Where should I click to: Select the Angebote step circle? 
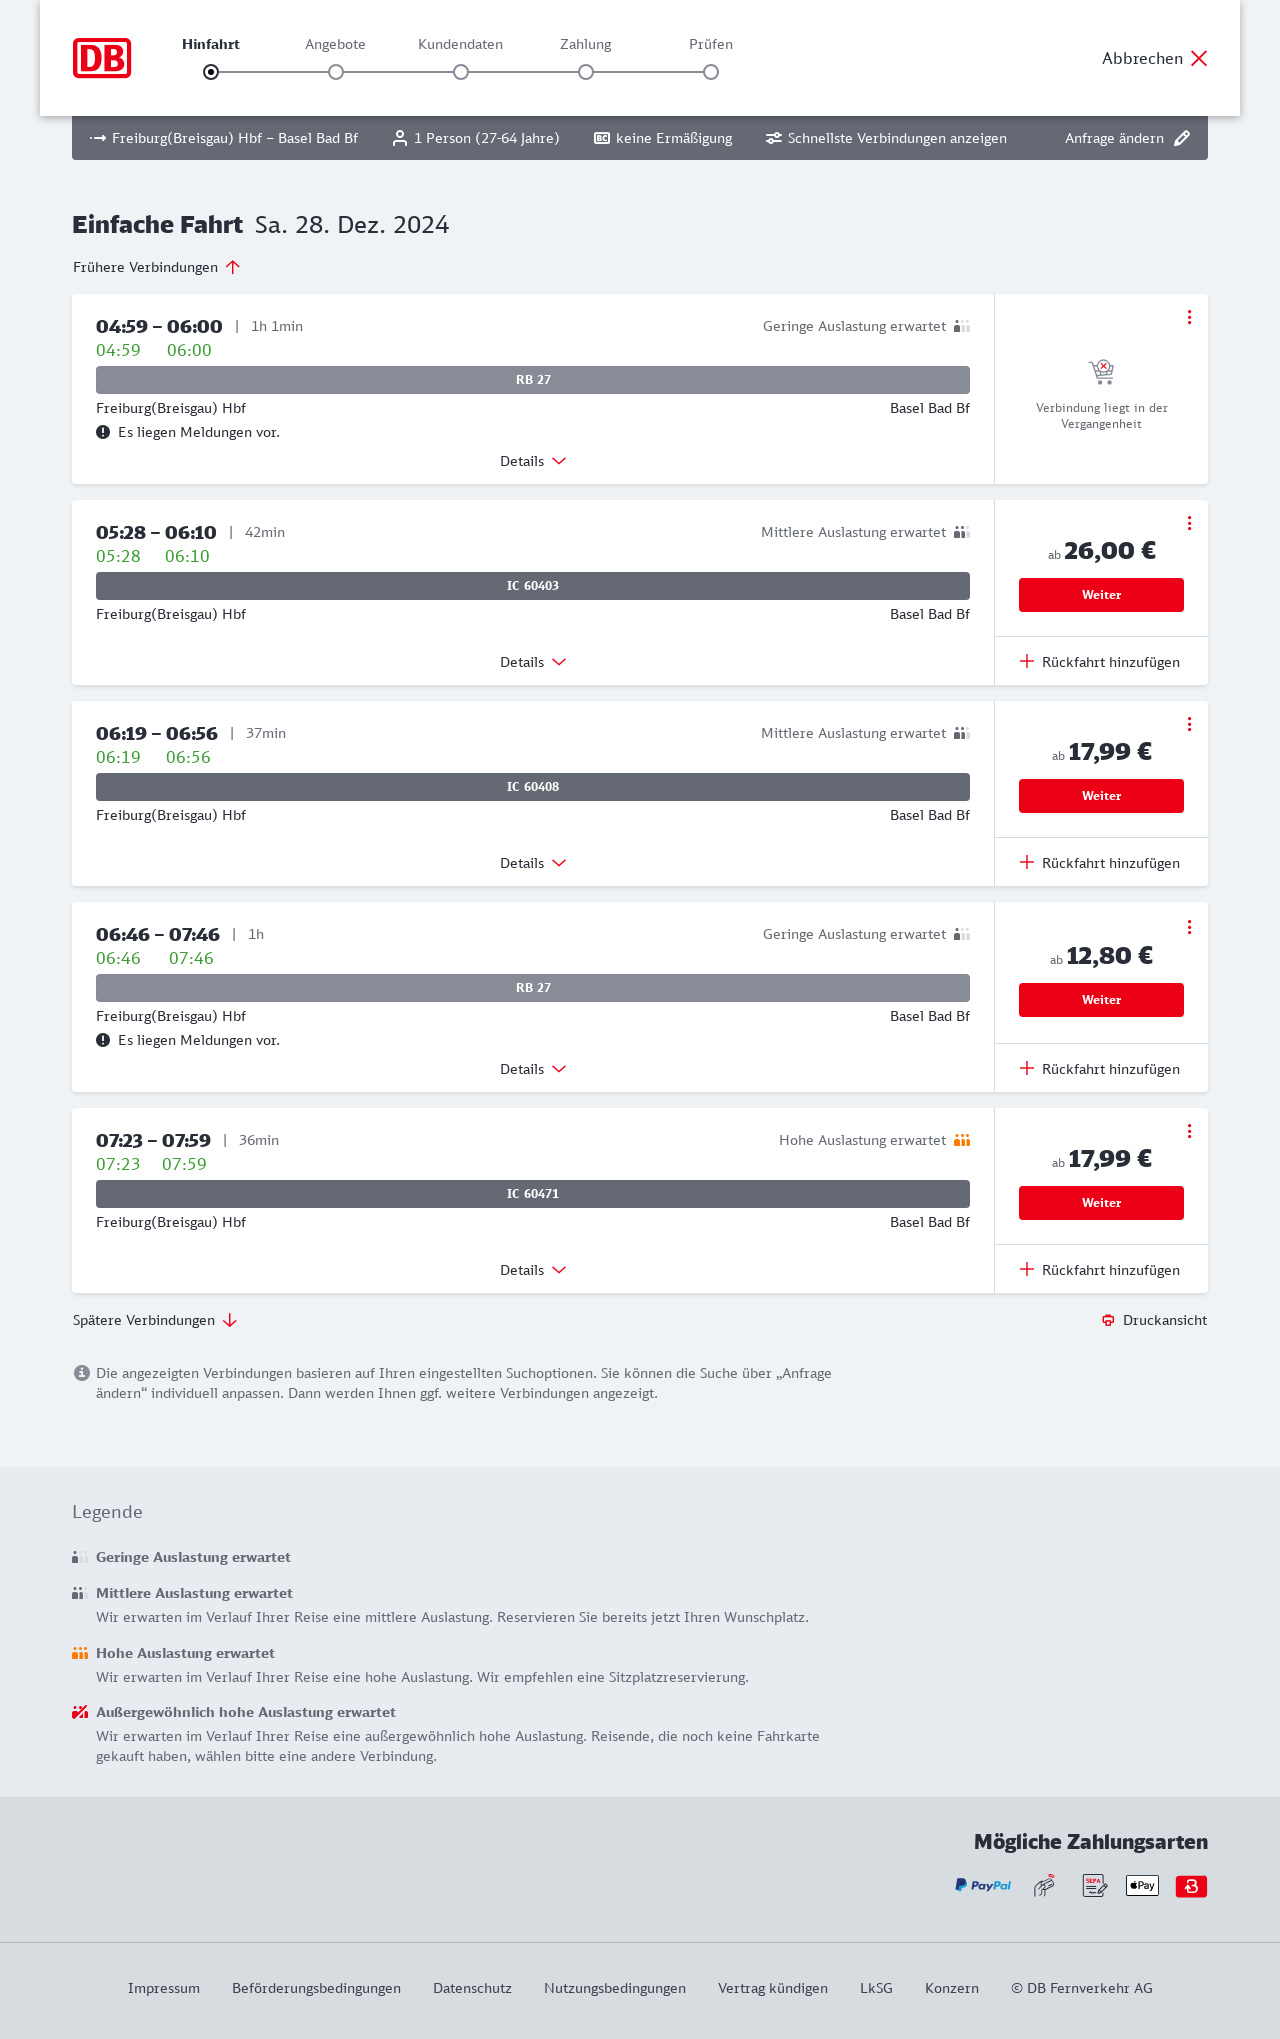coord(336,72)
